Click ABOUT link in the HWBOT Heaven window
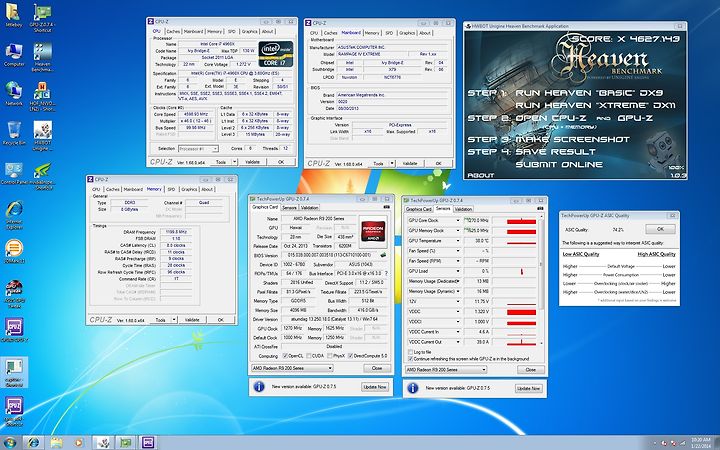Screen dimensions: 720x450 pos(481,175)
